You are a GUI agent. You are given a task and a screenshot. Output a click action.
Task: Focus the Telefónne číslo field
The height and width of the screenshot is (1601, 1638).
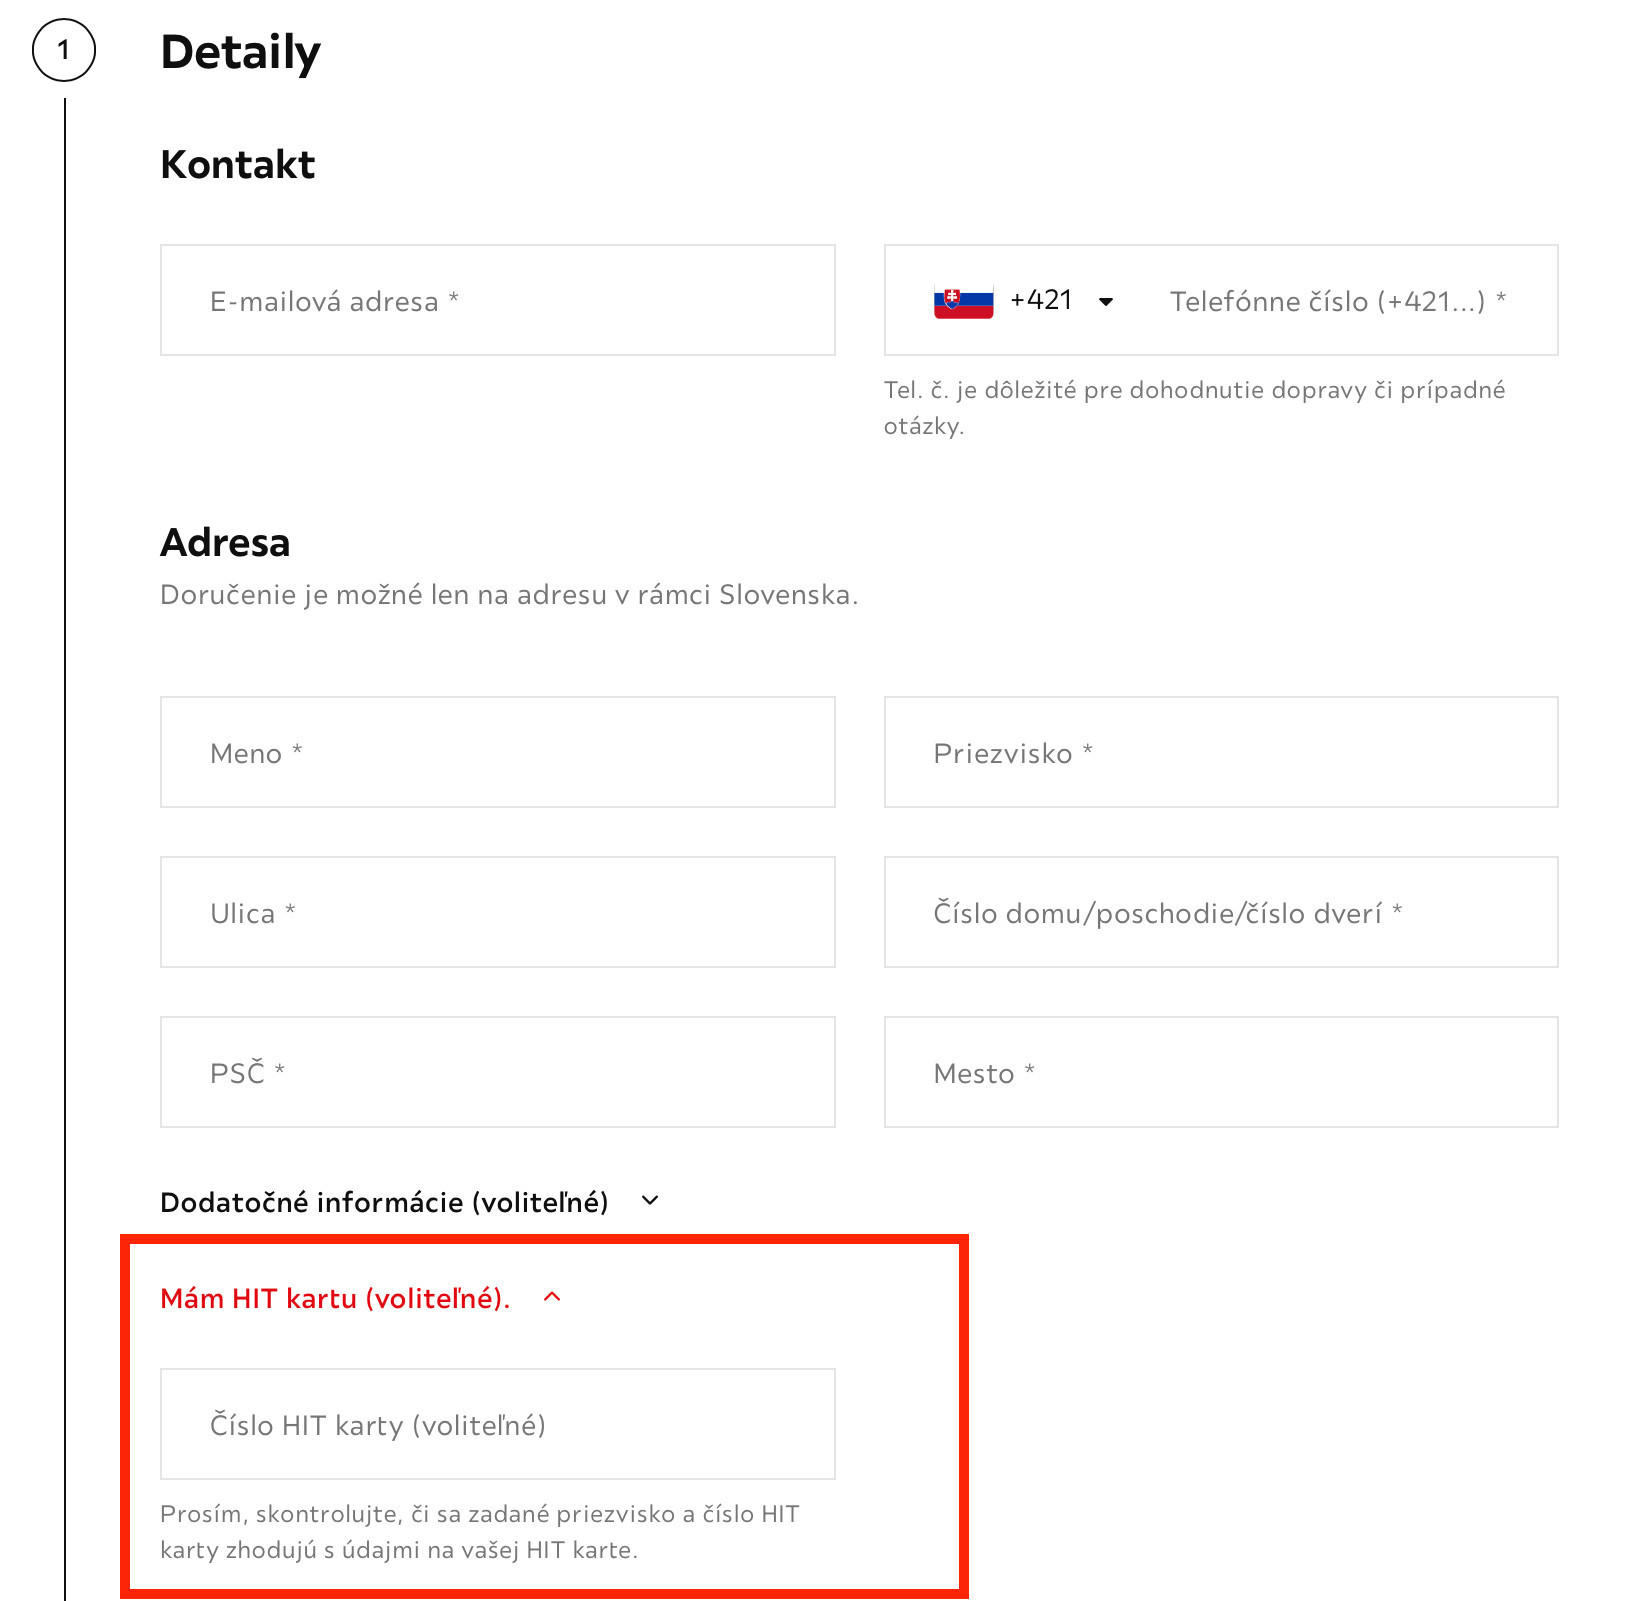point(1338,300)
